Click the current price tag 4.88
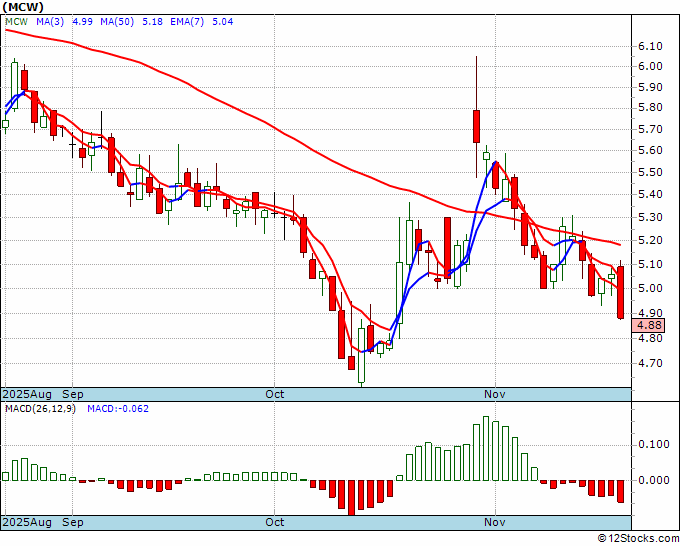Screen dimensions: 680x546 coord(648,325)
